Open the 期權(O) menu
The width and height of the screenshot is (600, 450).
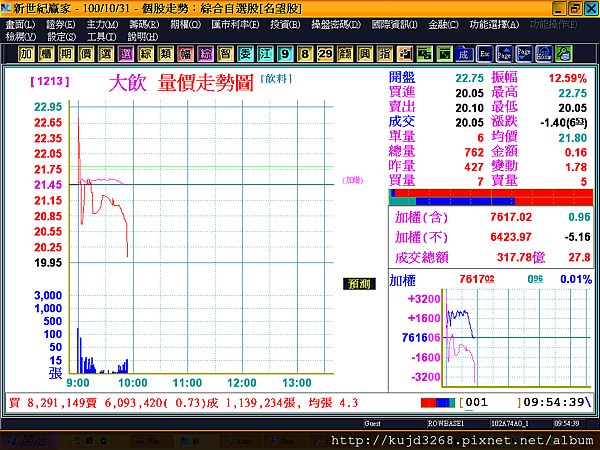coord(185,24)
